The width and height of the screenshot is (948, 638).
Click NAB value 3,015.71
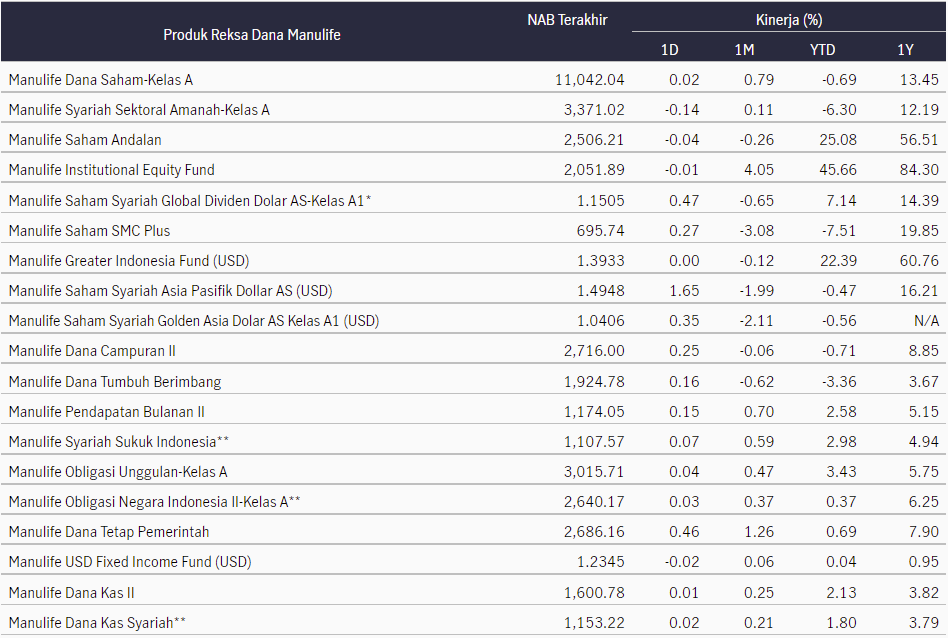tap(594, 472)
